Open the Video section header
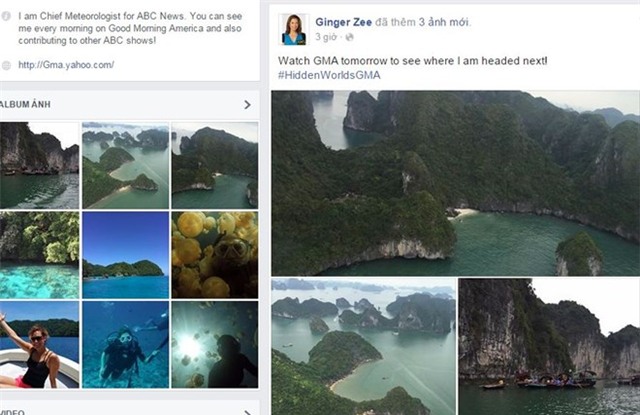 (14, 411)
